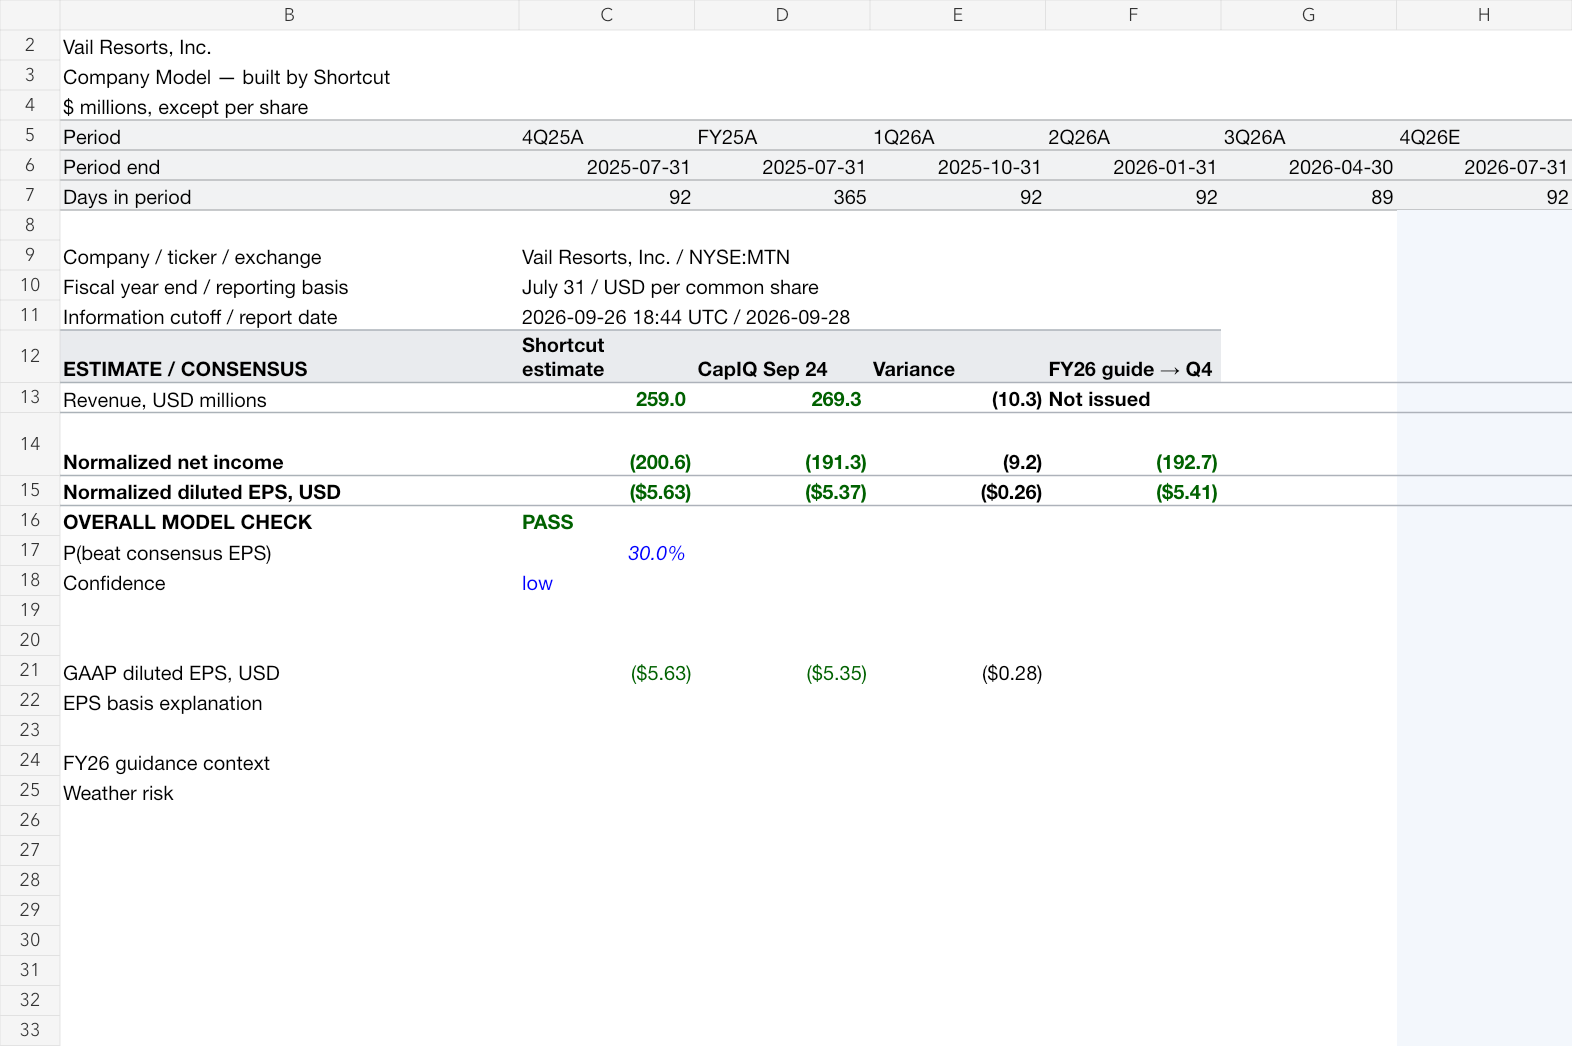Select revenue variance (10.3) cell
This screenshot has height=1046, width=1572.
point(957,399)
